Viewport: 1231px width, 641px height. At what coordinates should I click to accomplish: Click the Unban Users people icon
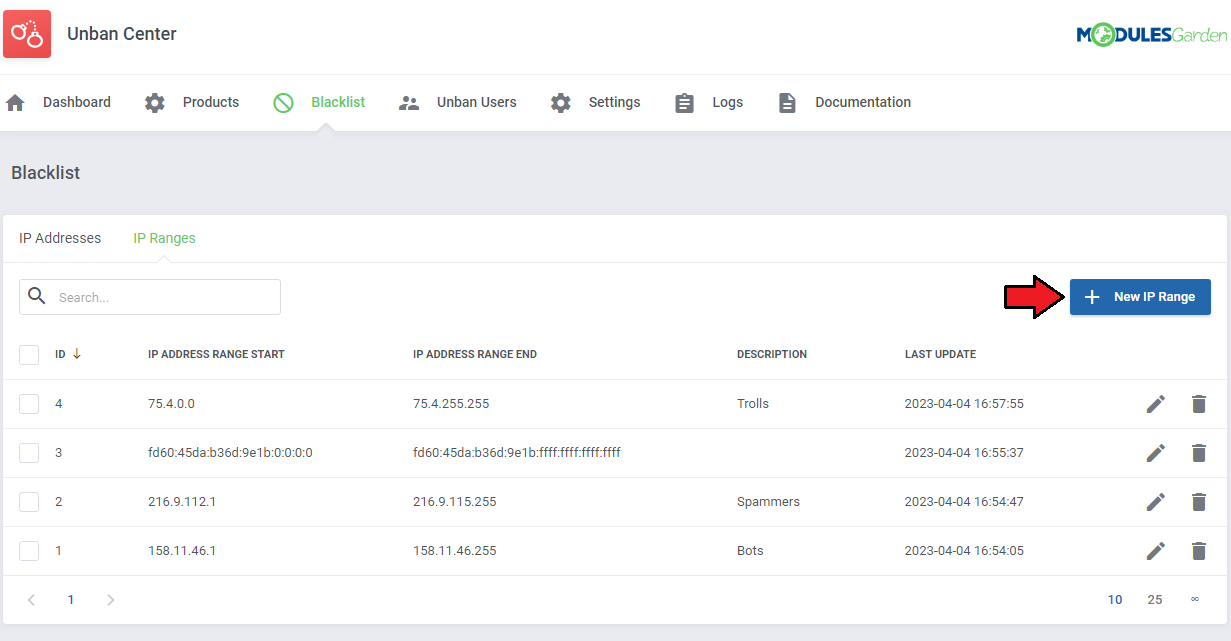point(409,103)
